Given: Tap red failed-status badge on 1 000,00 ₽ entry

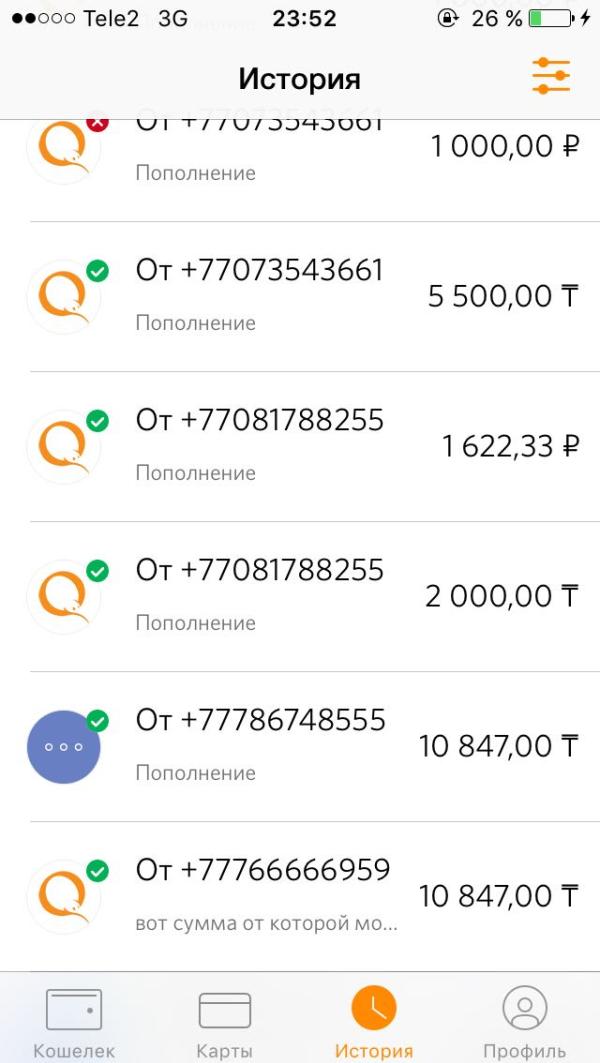Looking at the screenshot, I should point(98,123).
